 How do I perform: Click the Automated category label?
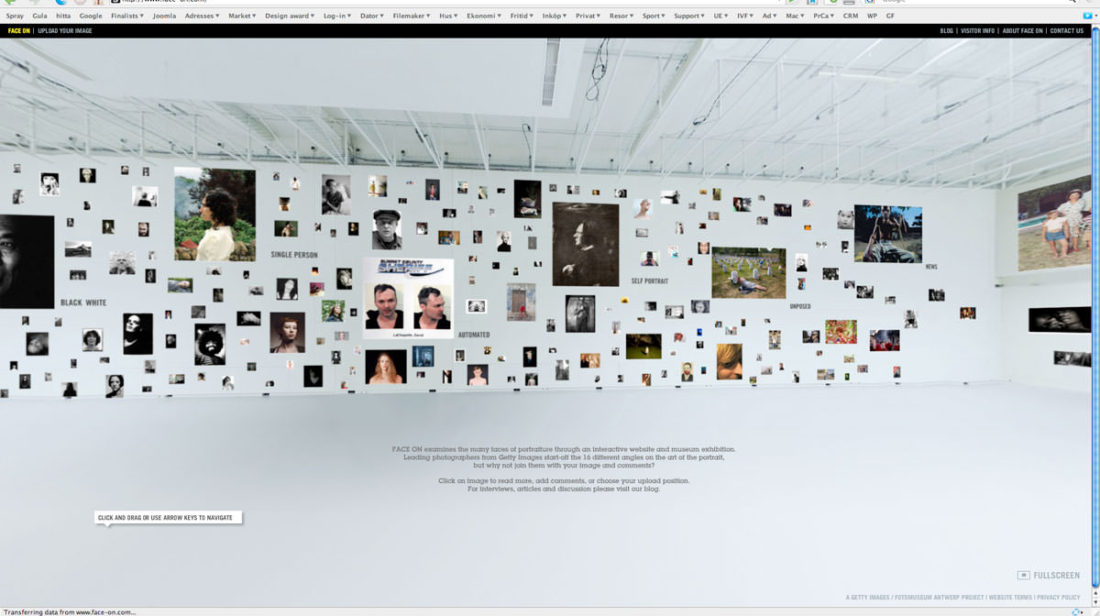tap(474, 335)
